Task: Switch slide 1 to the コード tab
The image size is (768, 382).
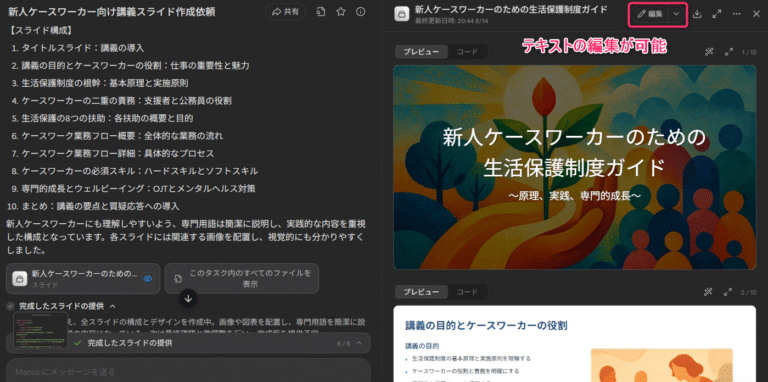Action: (x=467, y=52)
